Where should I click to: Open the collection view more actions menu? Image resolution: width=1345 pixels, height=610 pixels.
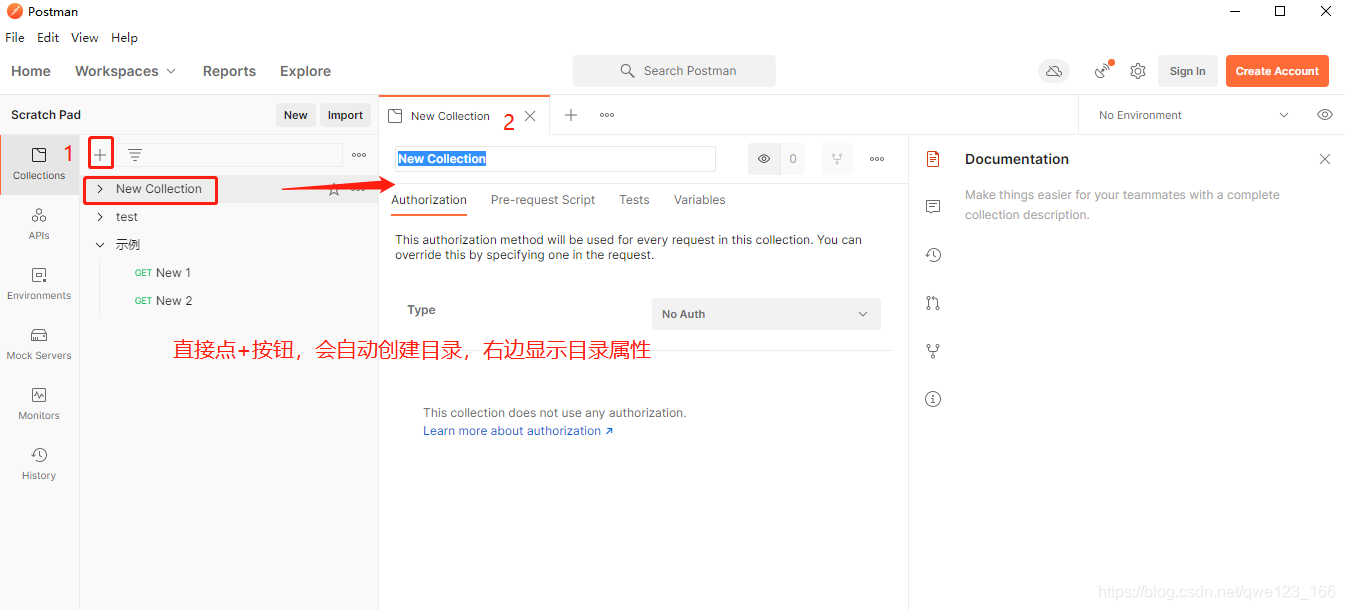[877, 159]
